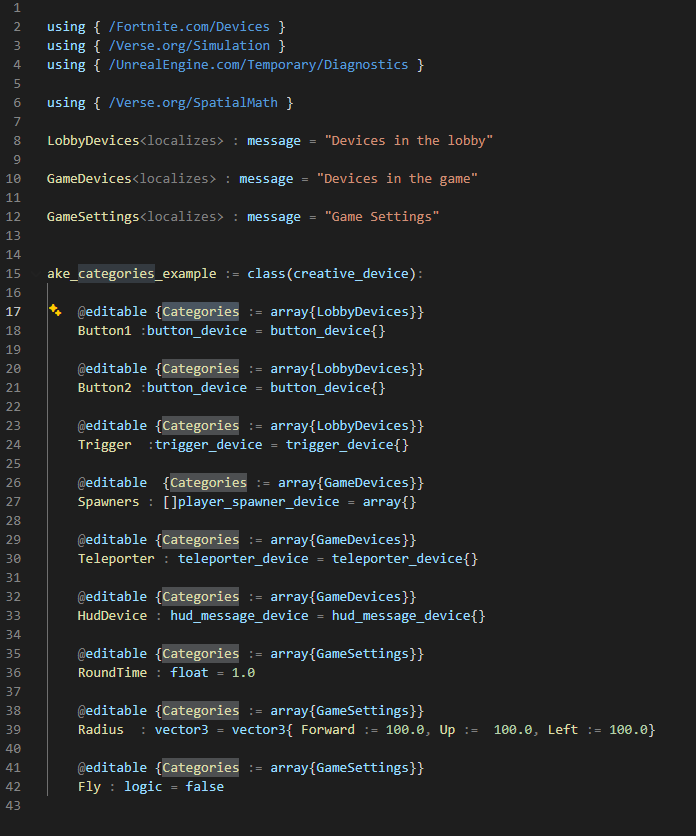The width and height of the screenshot is (696, 836).
Task: Click the Trigger variable name on line 24
Action: (x=105, y=445)
